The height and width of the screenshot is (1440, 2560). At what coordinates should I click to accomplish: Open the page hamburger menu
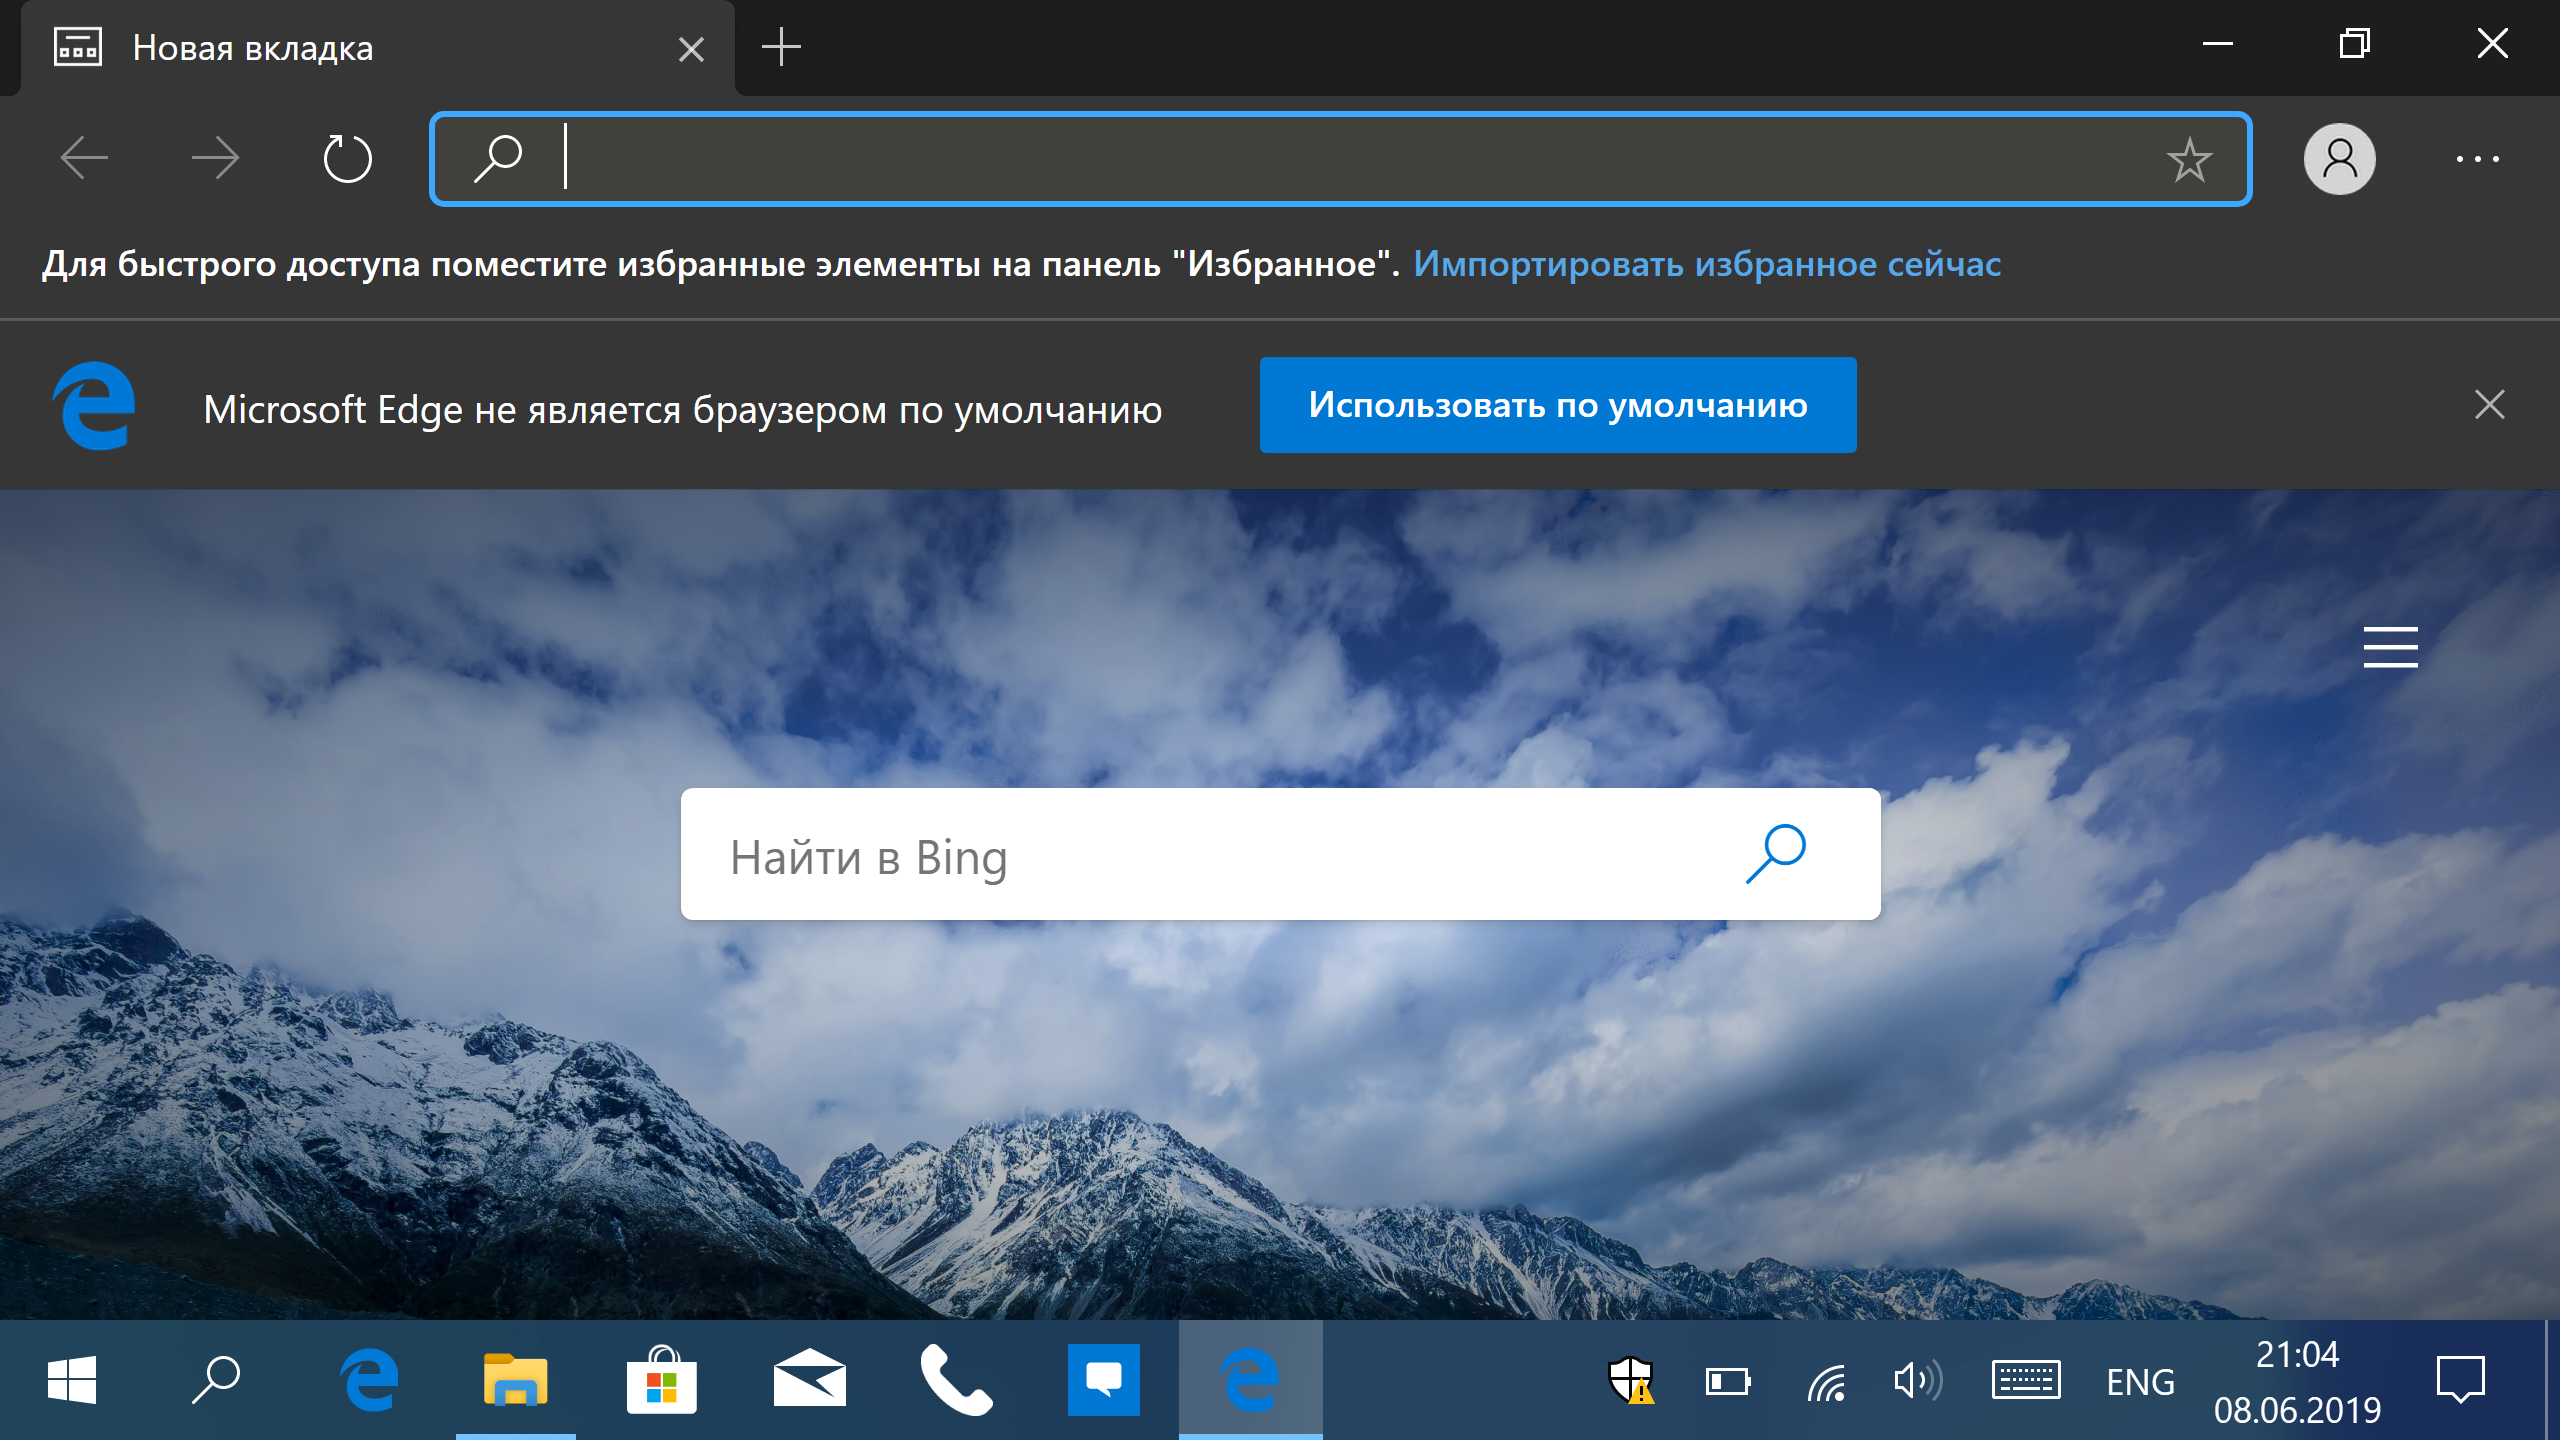[2390, 647]
